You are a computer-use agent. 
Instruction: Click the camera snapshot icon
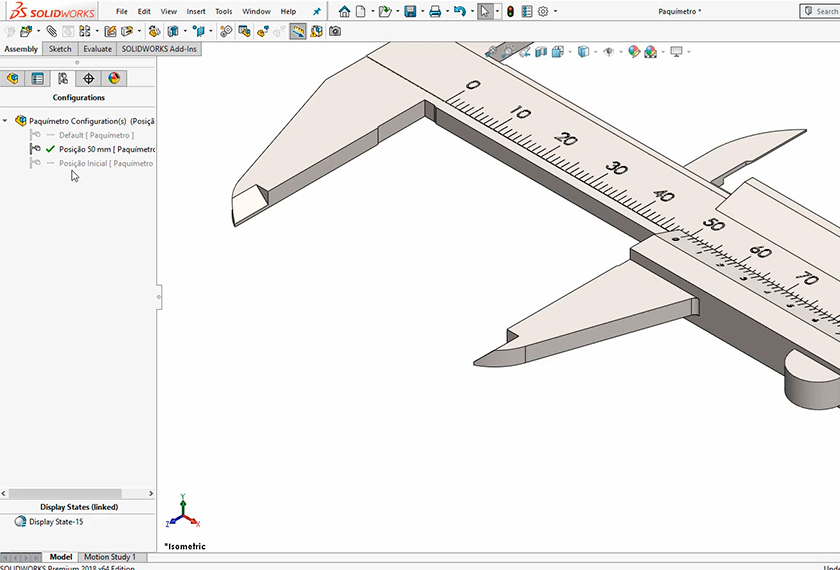(x=334, y=31)
